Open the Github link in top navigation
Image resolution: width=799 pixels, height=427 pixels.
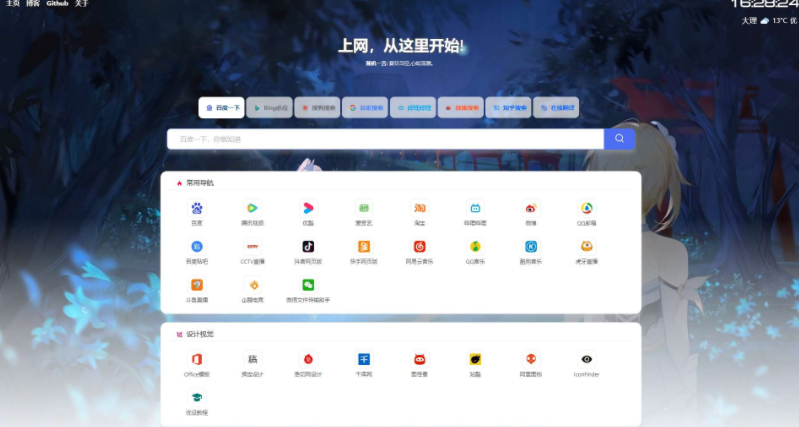coord(57,4)
